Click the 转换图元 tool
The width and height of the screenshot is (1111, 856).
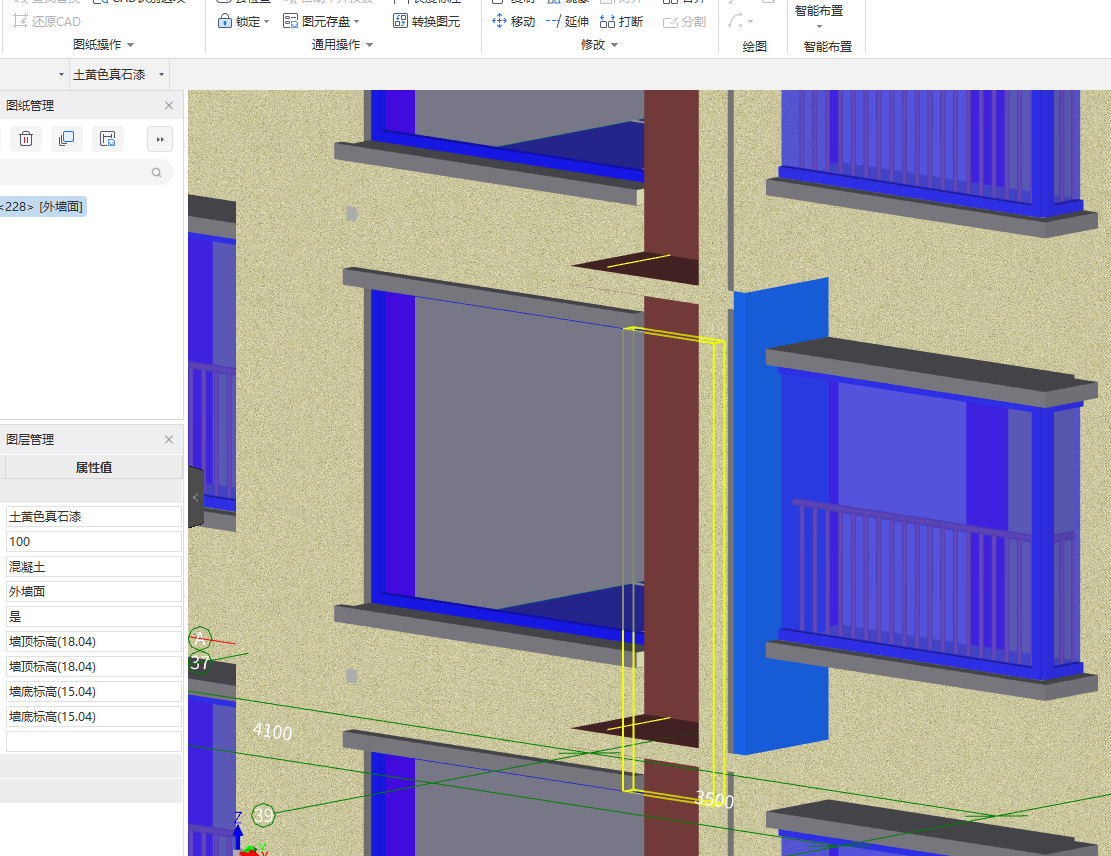pyautogui.click(x=427, y=21)
